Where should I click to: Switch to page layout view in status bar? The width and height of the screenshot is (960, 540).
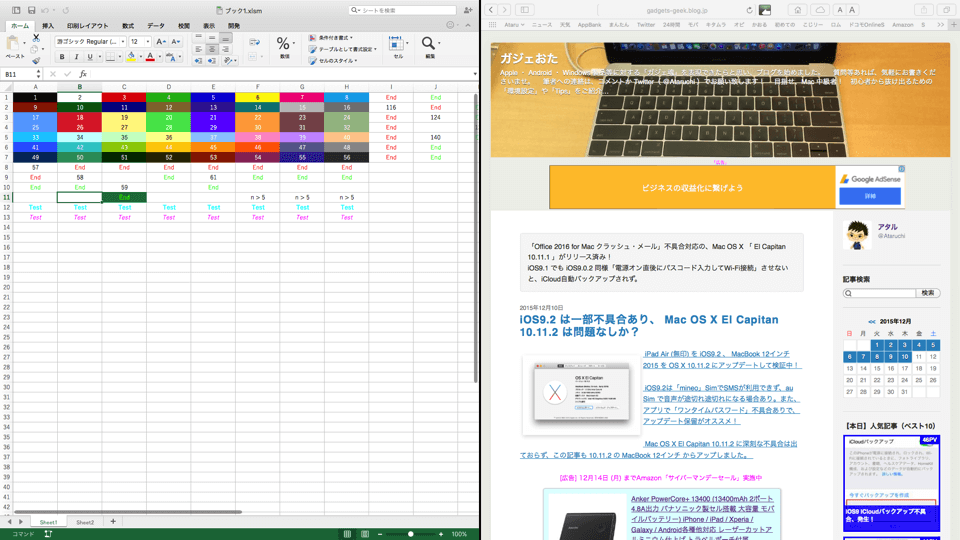point(365,534)
